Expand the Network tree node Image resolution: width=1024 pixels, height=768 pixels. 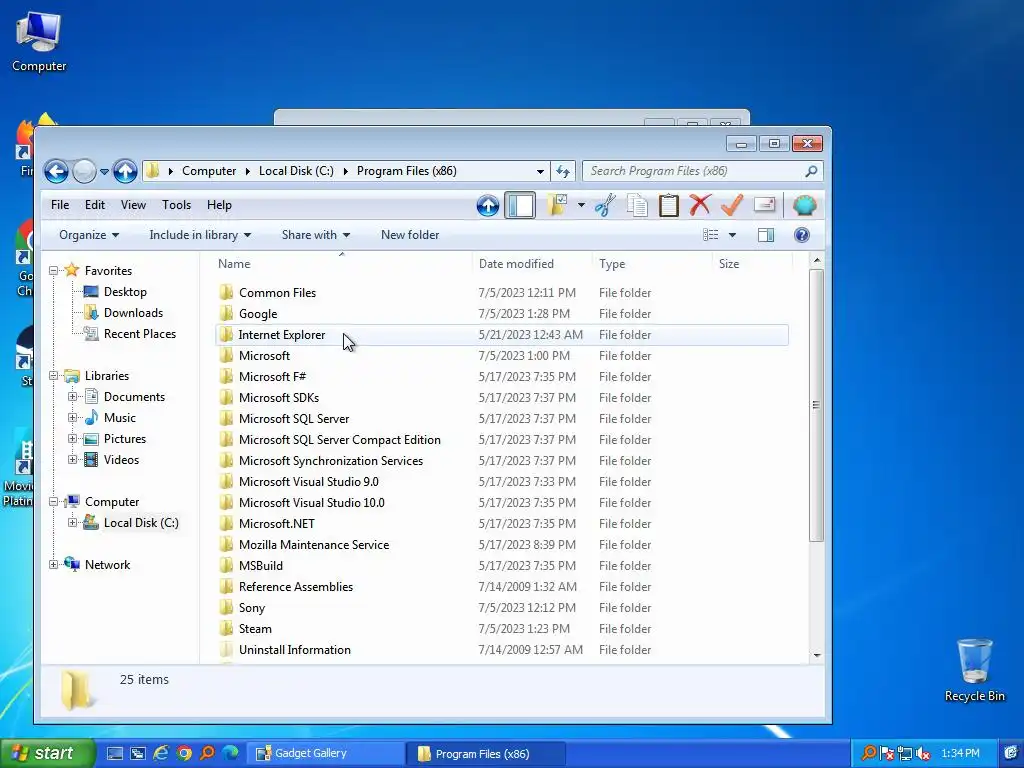pyautogui.click(x=54, y=564)
